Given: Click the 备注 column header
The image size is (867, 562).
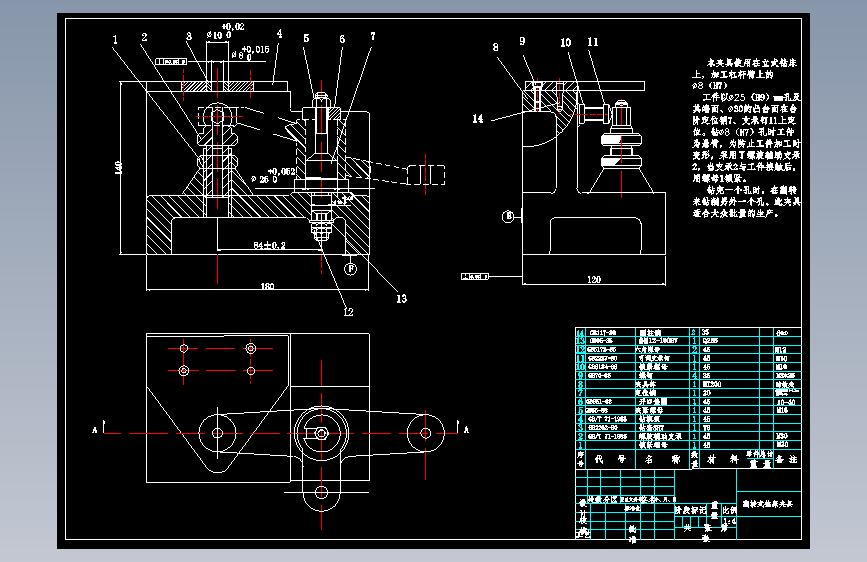Looking at the screenshot, I should [x=786, y=459].
